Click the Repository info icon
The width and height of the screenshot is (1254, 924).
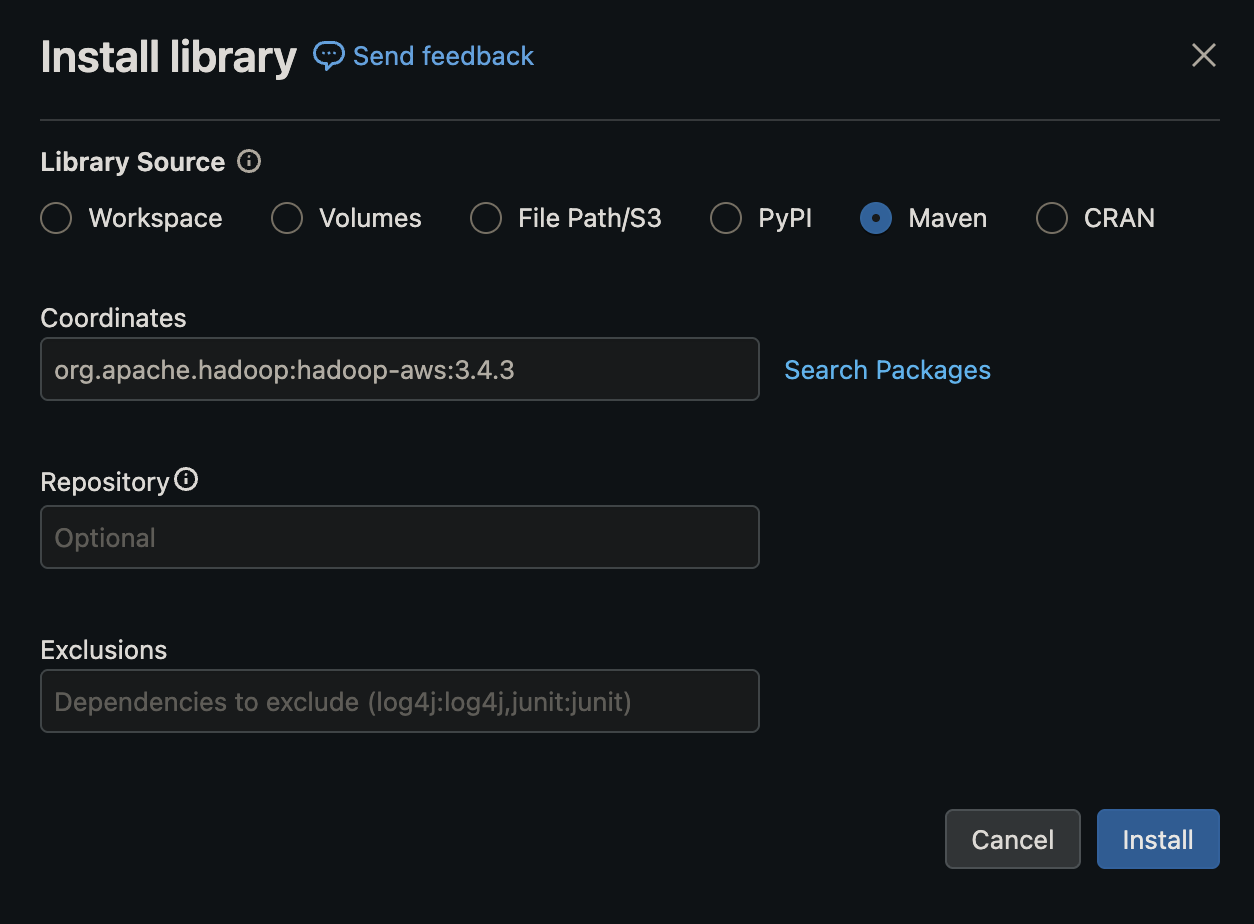click(187, 480)
